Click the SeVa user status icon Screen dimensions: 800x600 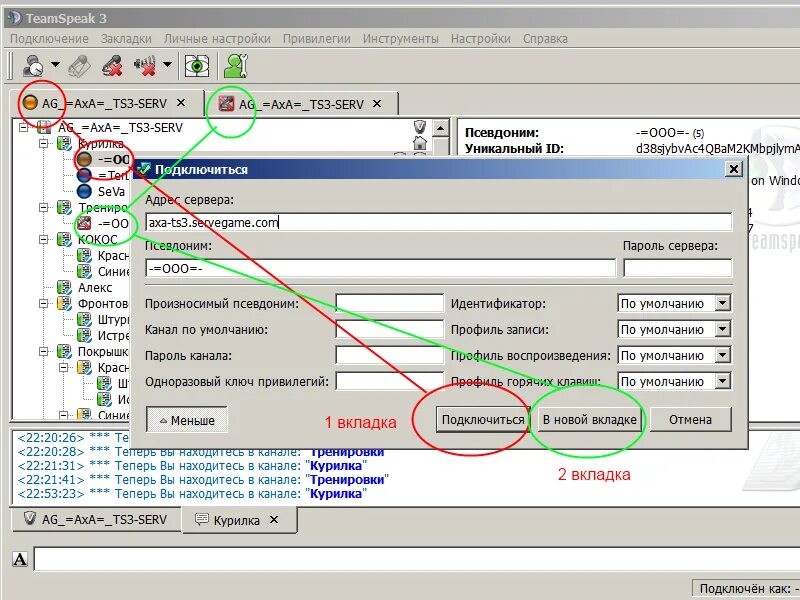84,191
